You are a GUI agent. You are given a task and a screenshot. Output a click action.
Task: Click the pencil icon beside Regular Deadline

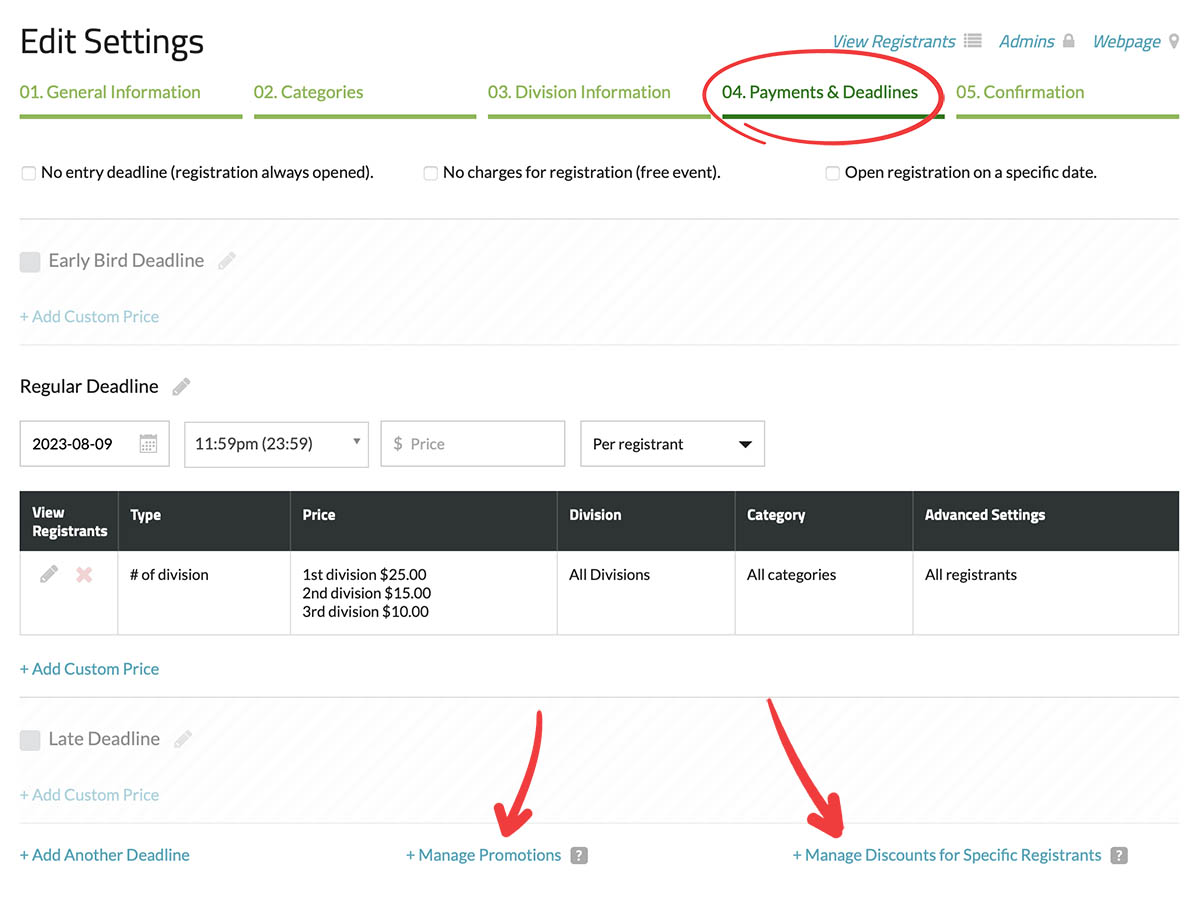(181, 387)
